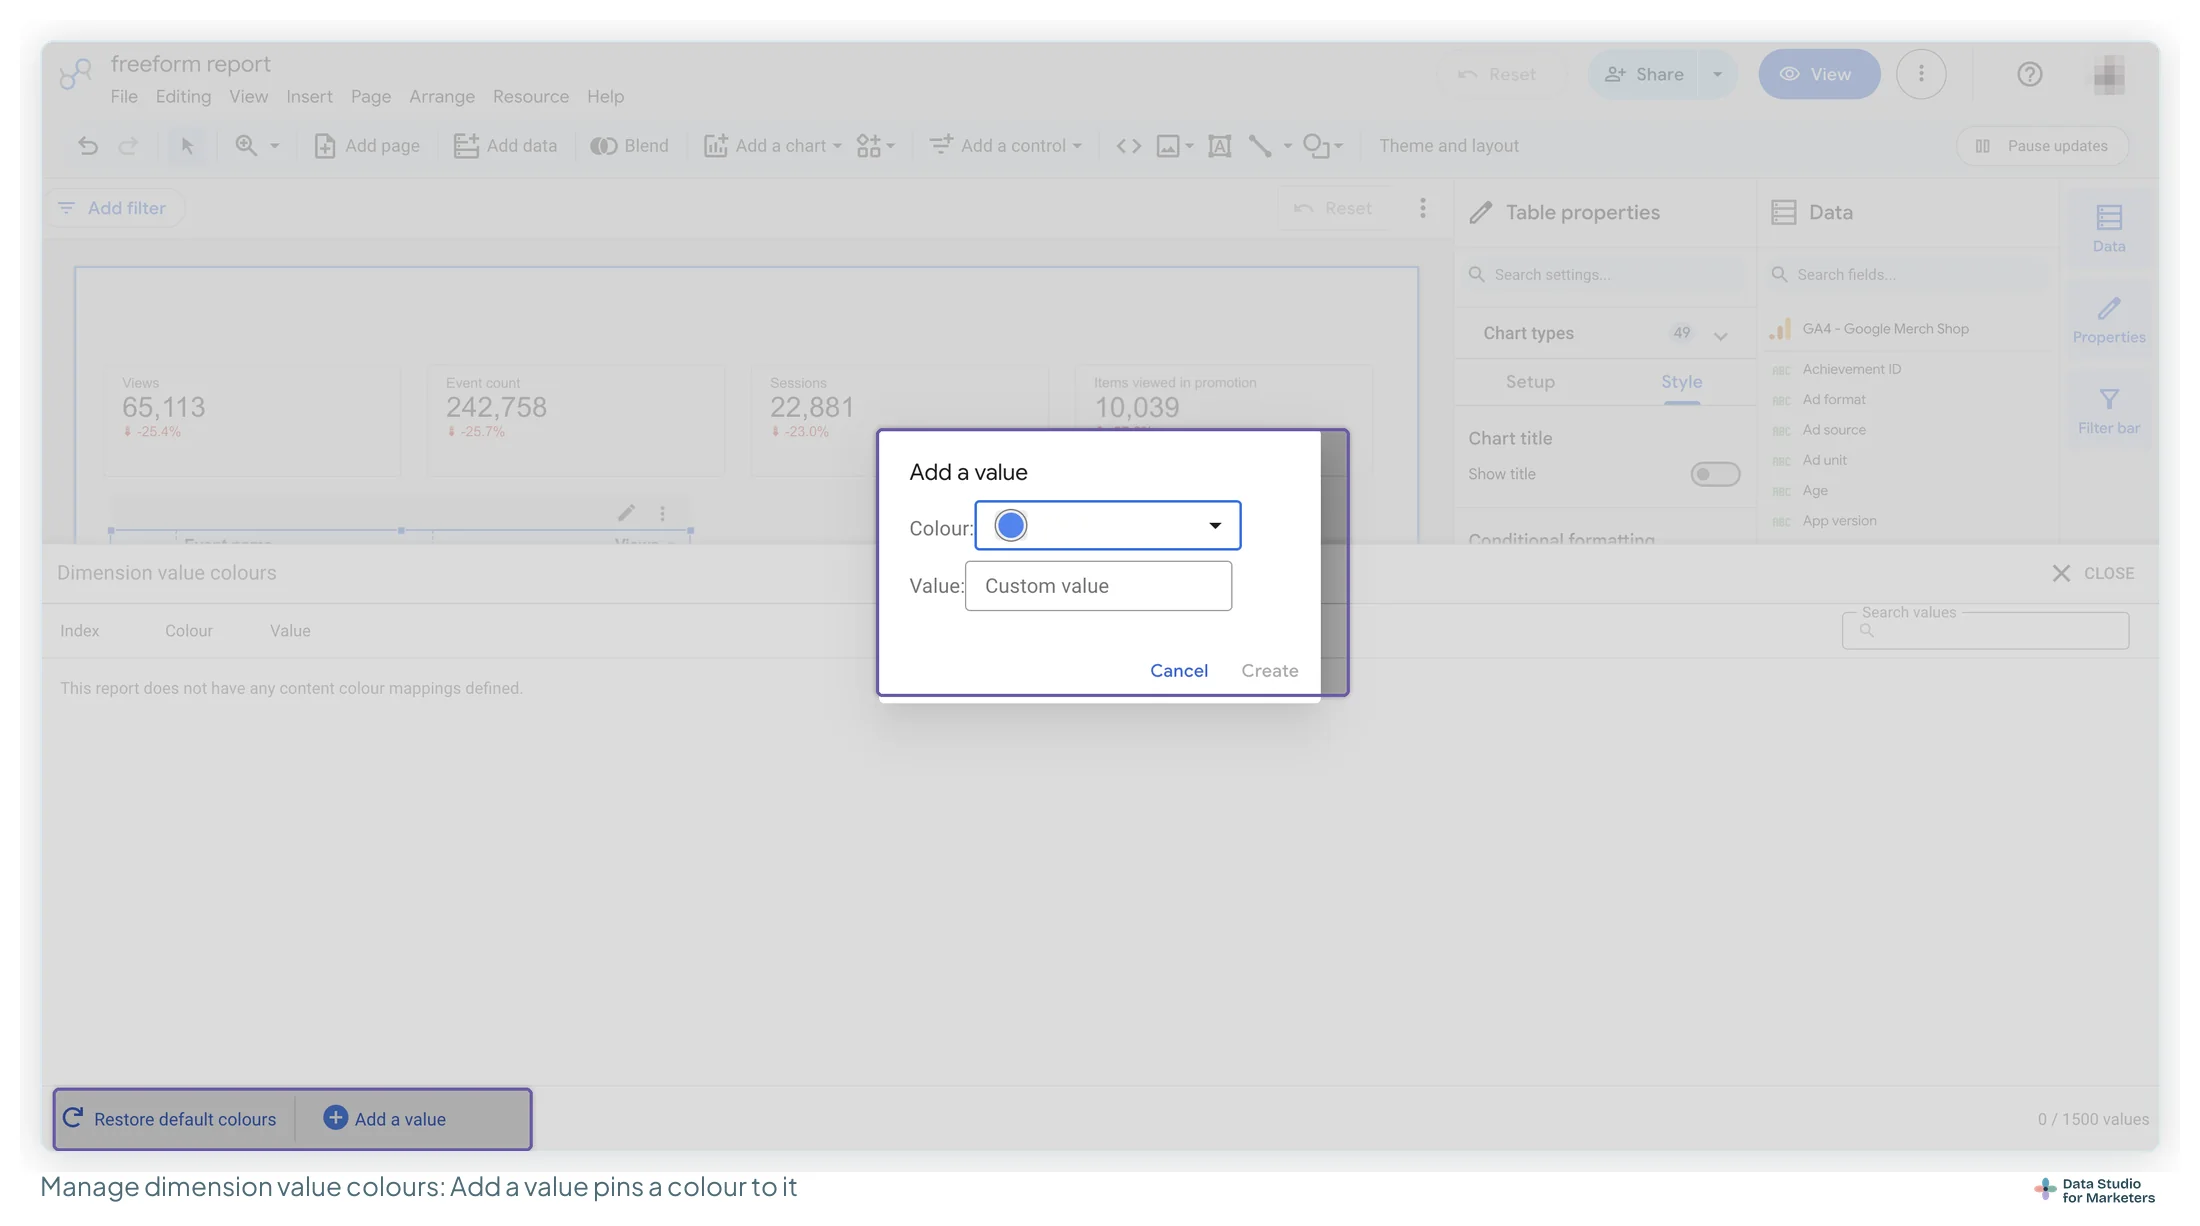Click Restore default colours

(169, 1119)
